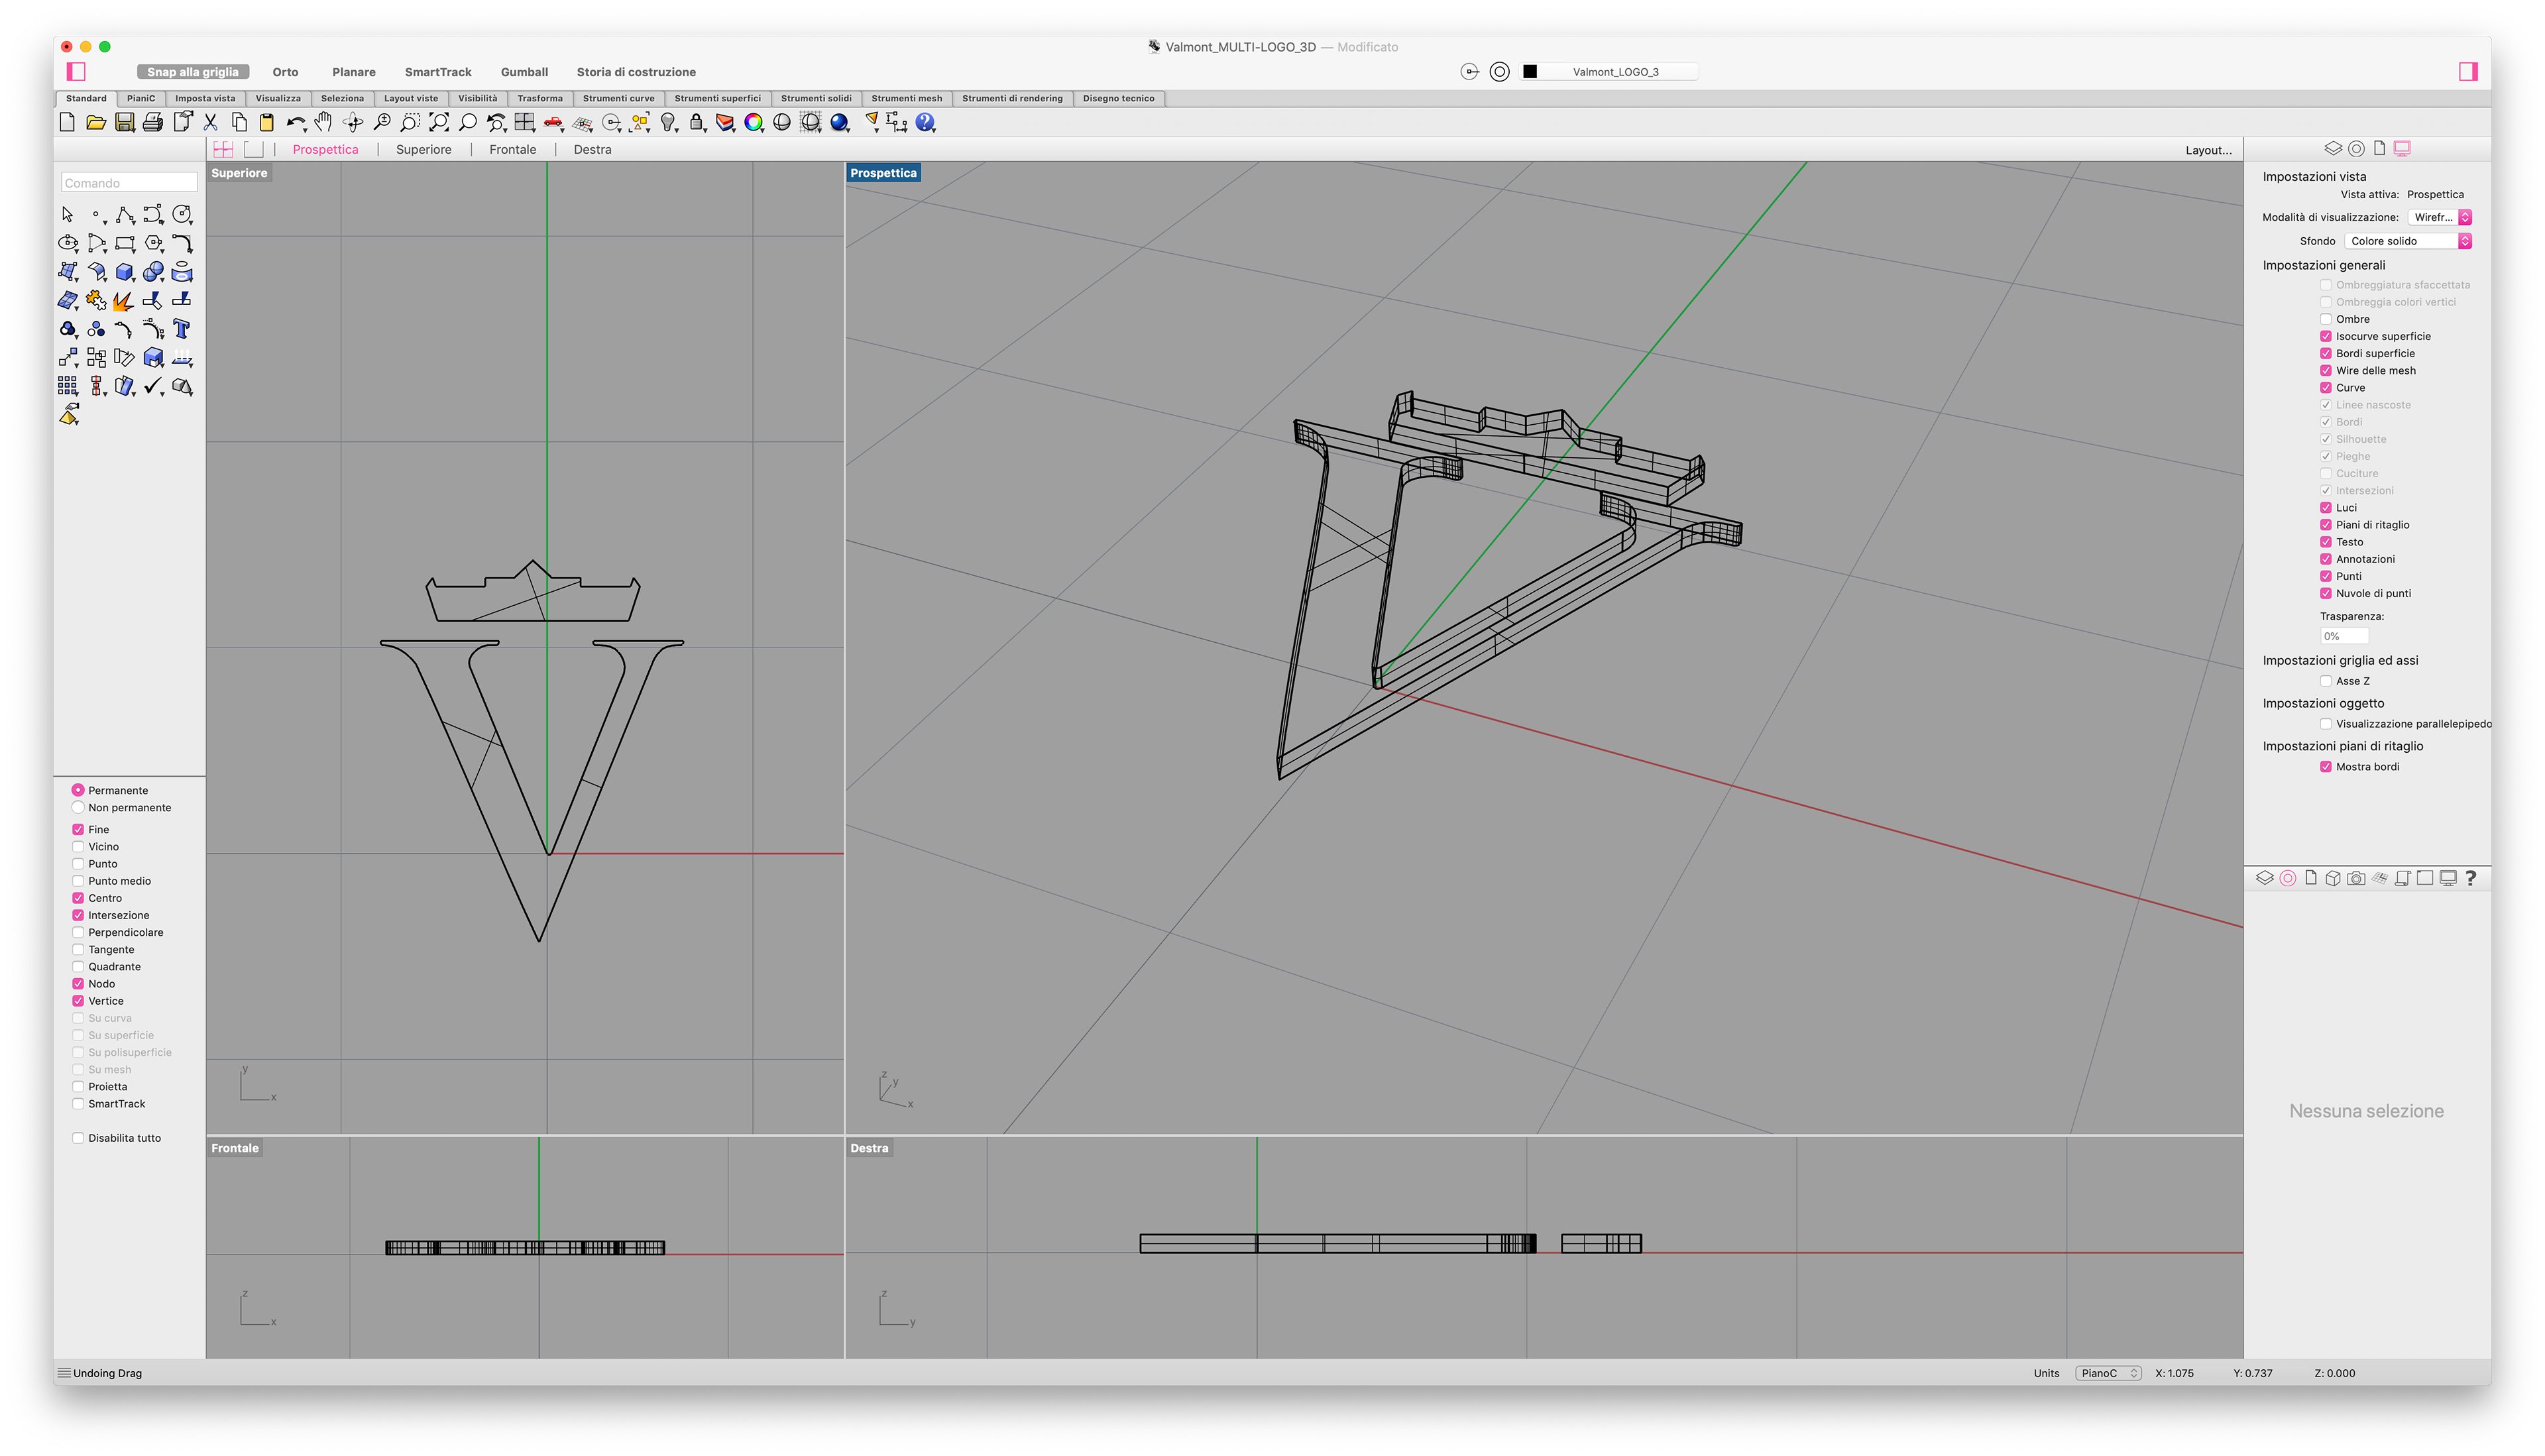
Task: Switch to the Frontale viewport tab
Action: tap(512, 149)
